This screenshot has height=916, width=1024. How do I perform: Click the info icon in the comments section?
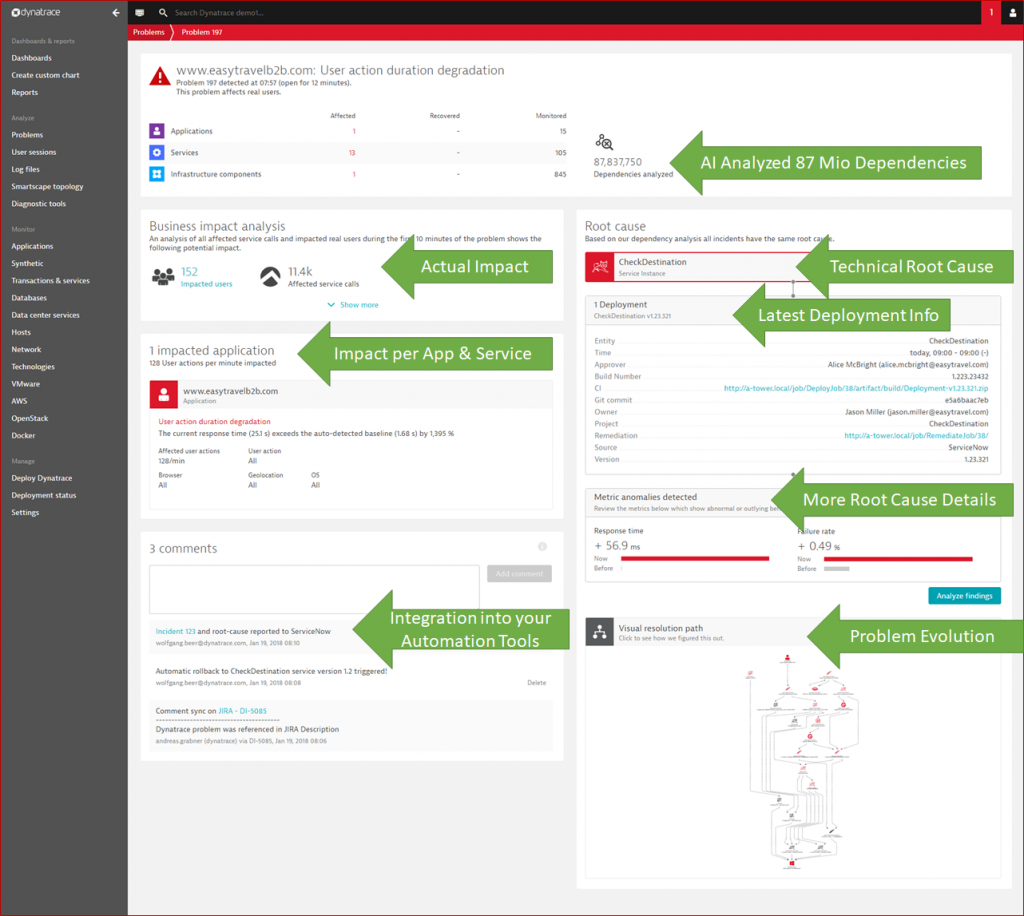coord(541,546)
